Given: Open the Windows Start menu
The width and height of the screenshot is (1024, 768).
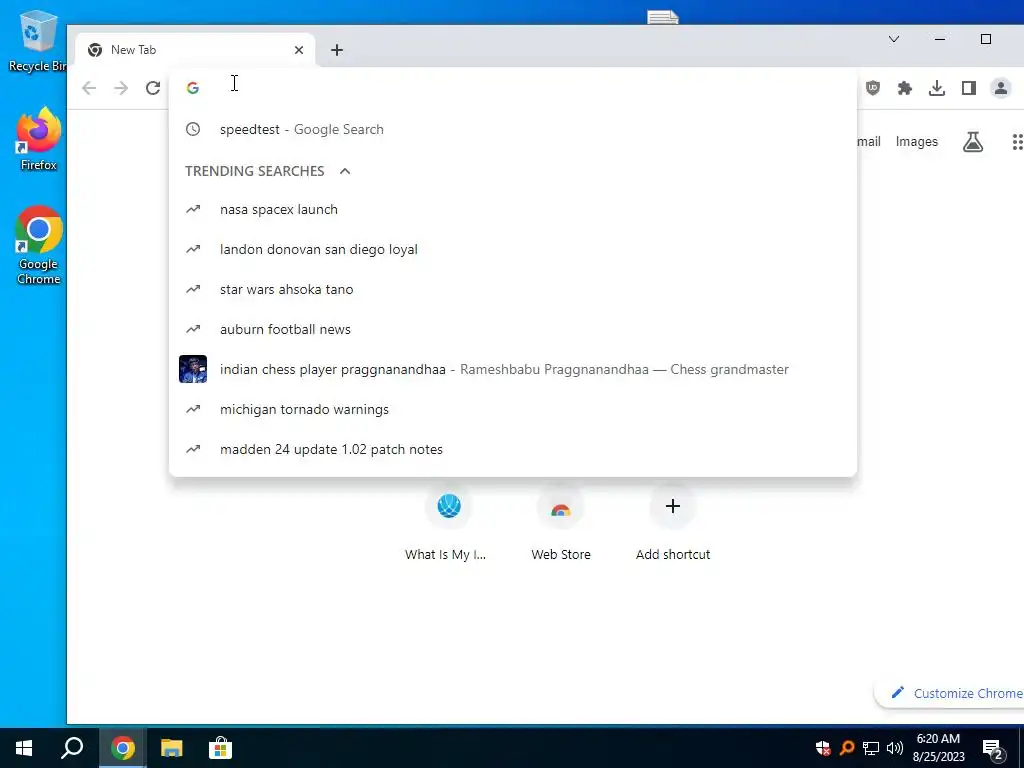Looking at the screenshot, I should click(x=24, y=748).
